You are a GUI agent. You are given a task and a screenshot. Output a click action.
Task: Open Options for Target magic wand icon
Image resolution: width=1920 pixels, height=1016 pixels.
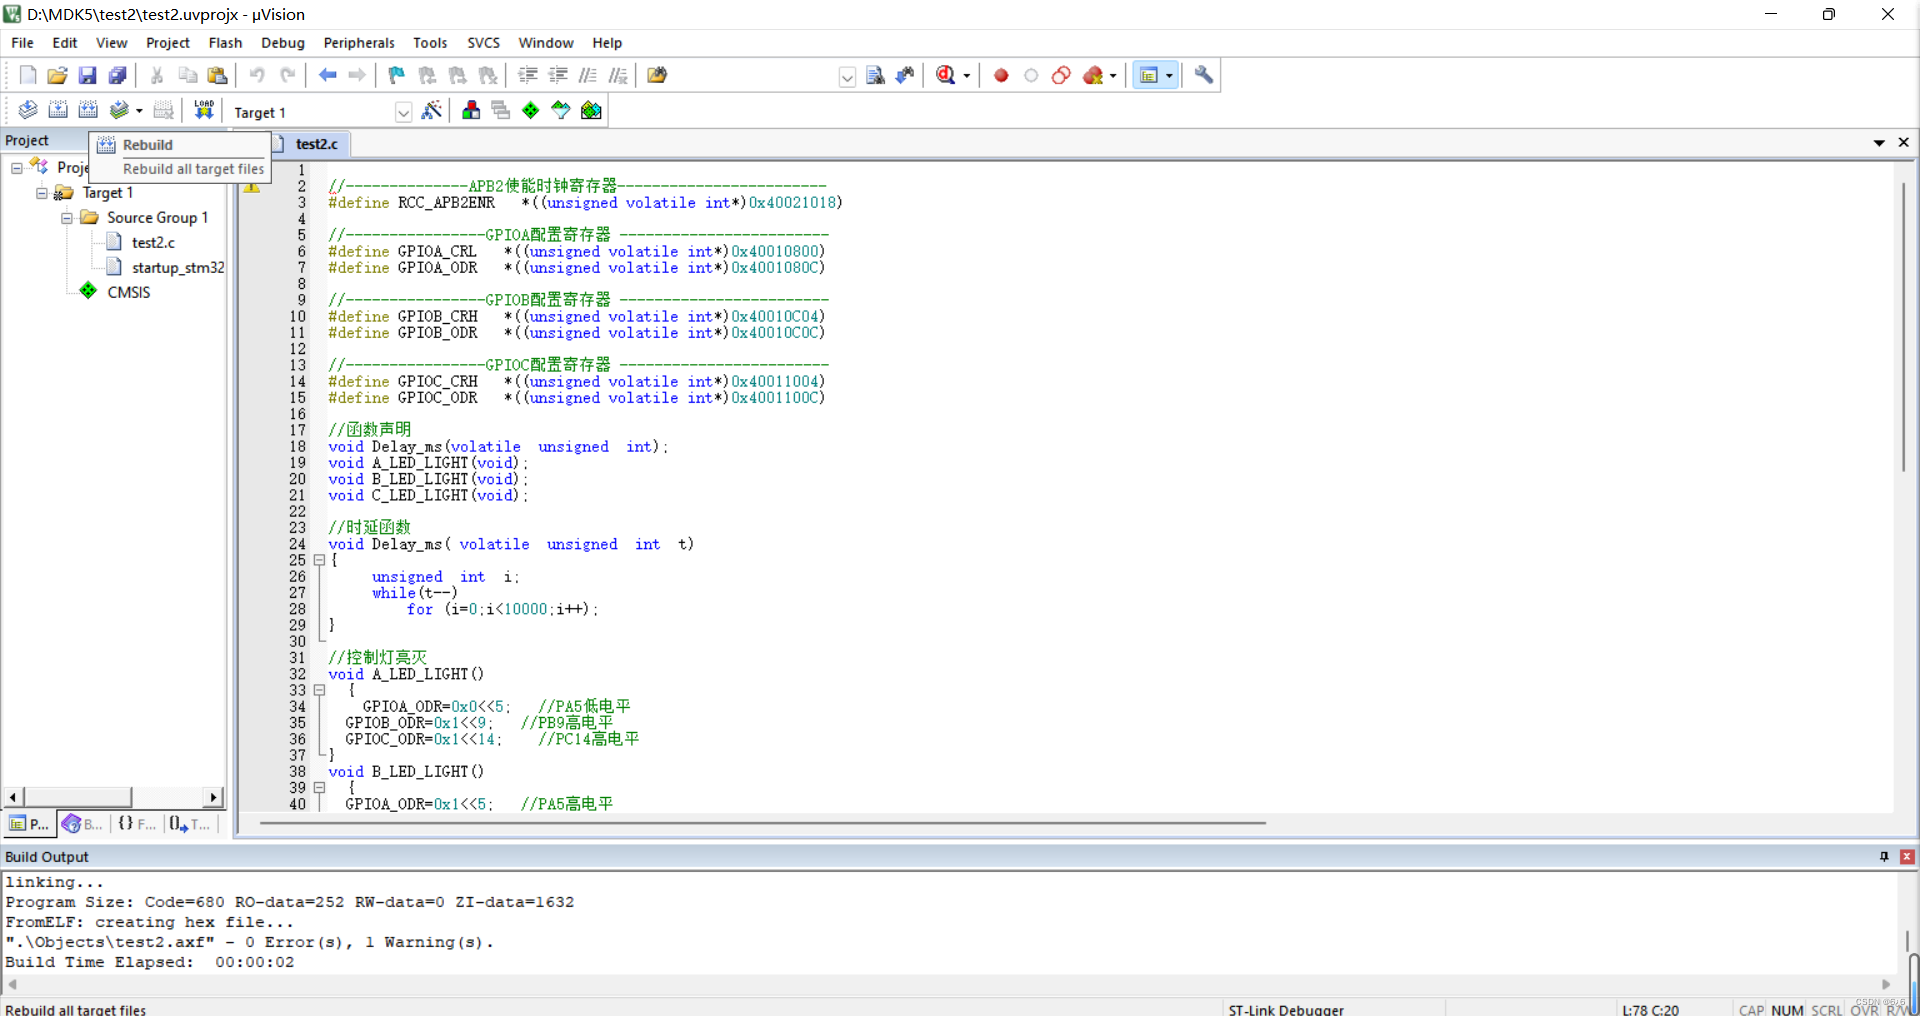pos(432,110)
